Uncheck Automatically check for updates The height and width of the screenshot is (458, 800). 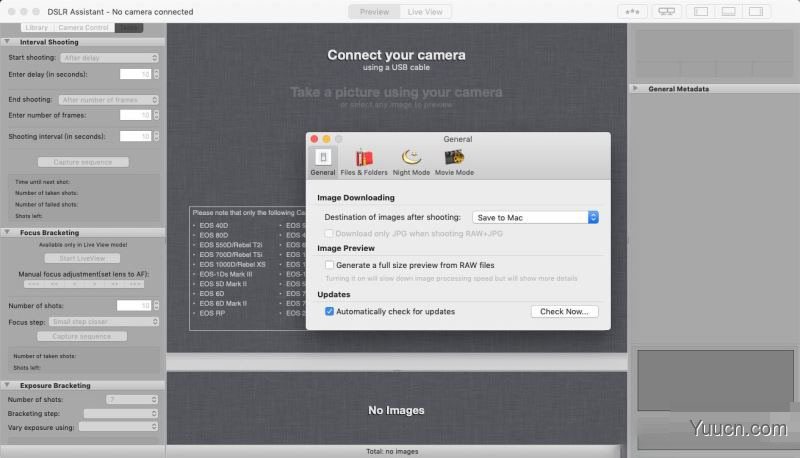click(330, 311)
